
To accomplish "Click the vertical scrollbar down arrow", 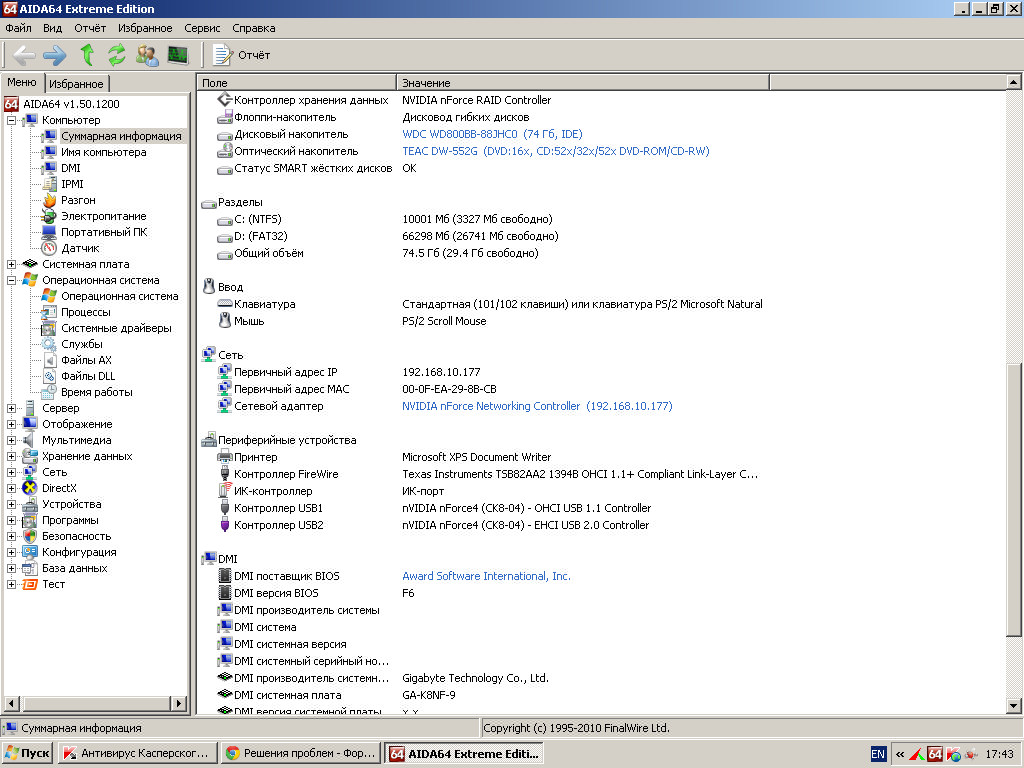I will pyautogui.click(x=1014, y=707).
